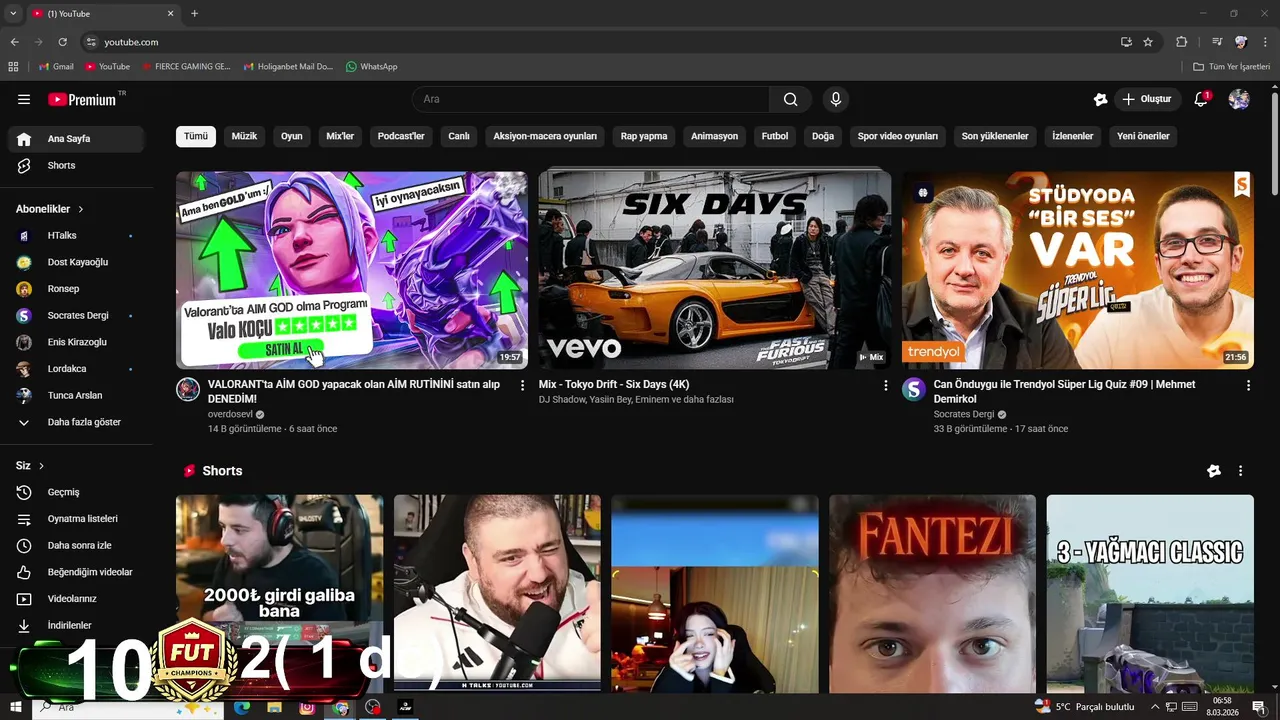
Task: Select the Animasyon filter chip
Action: tap(715, 136)
